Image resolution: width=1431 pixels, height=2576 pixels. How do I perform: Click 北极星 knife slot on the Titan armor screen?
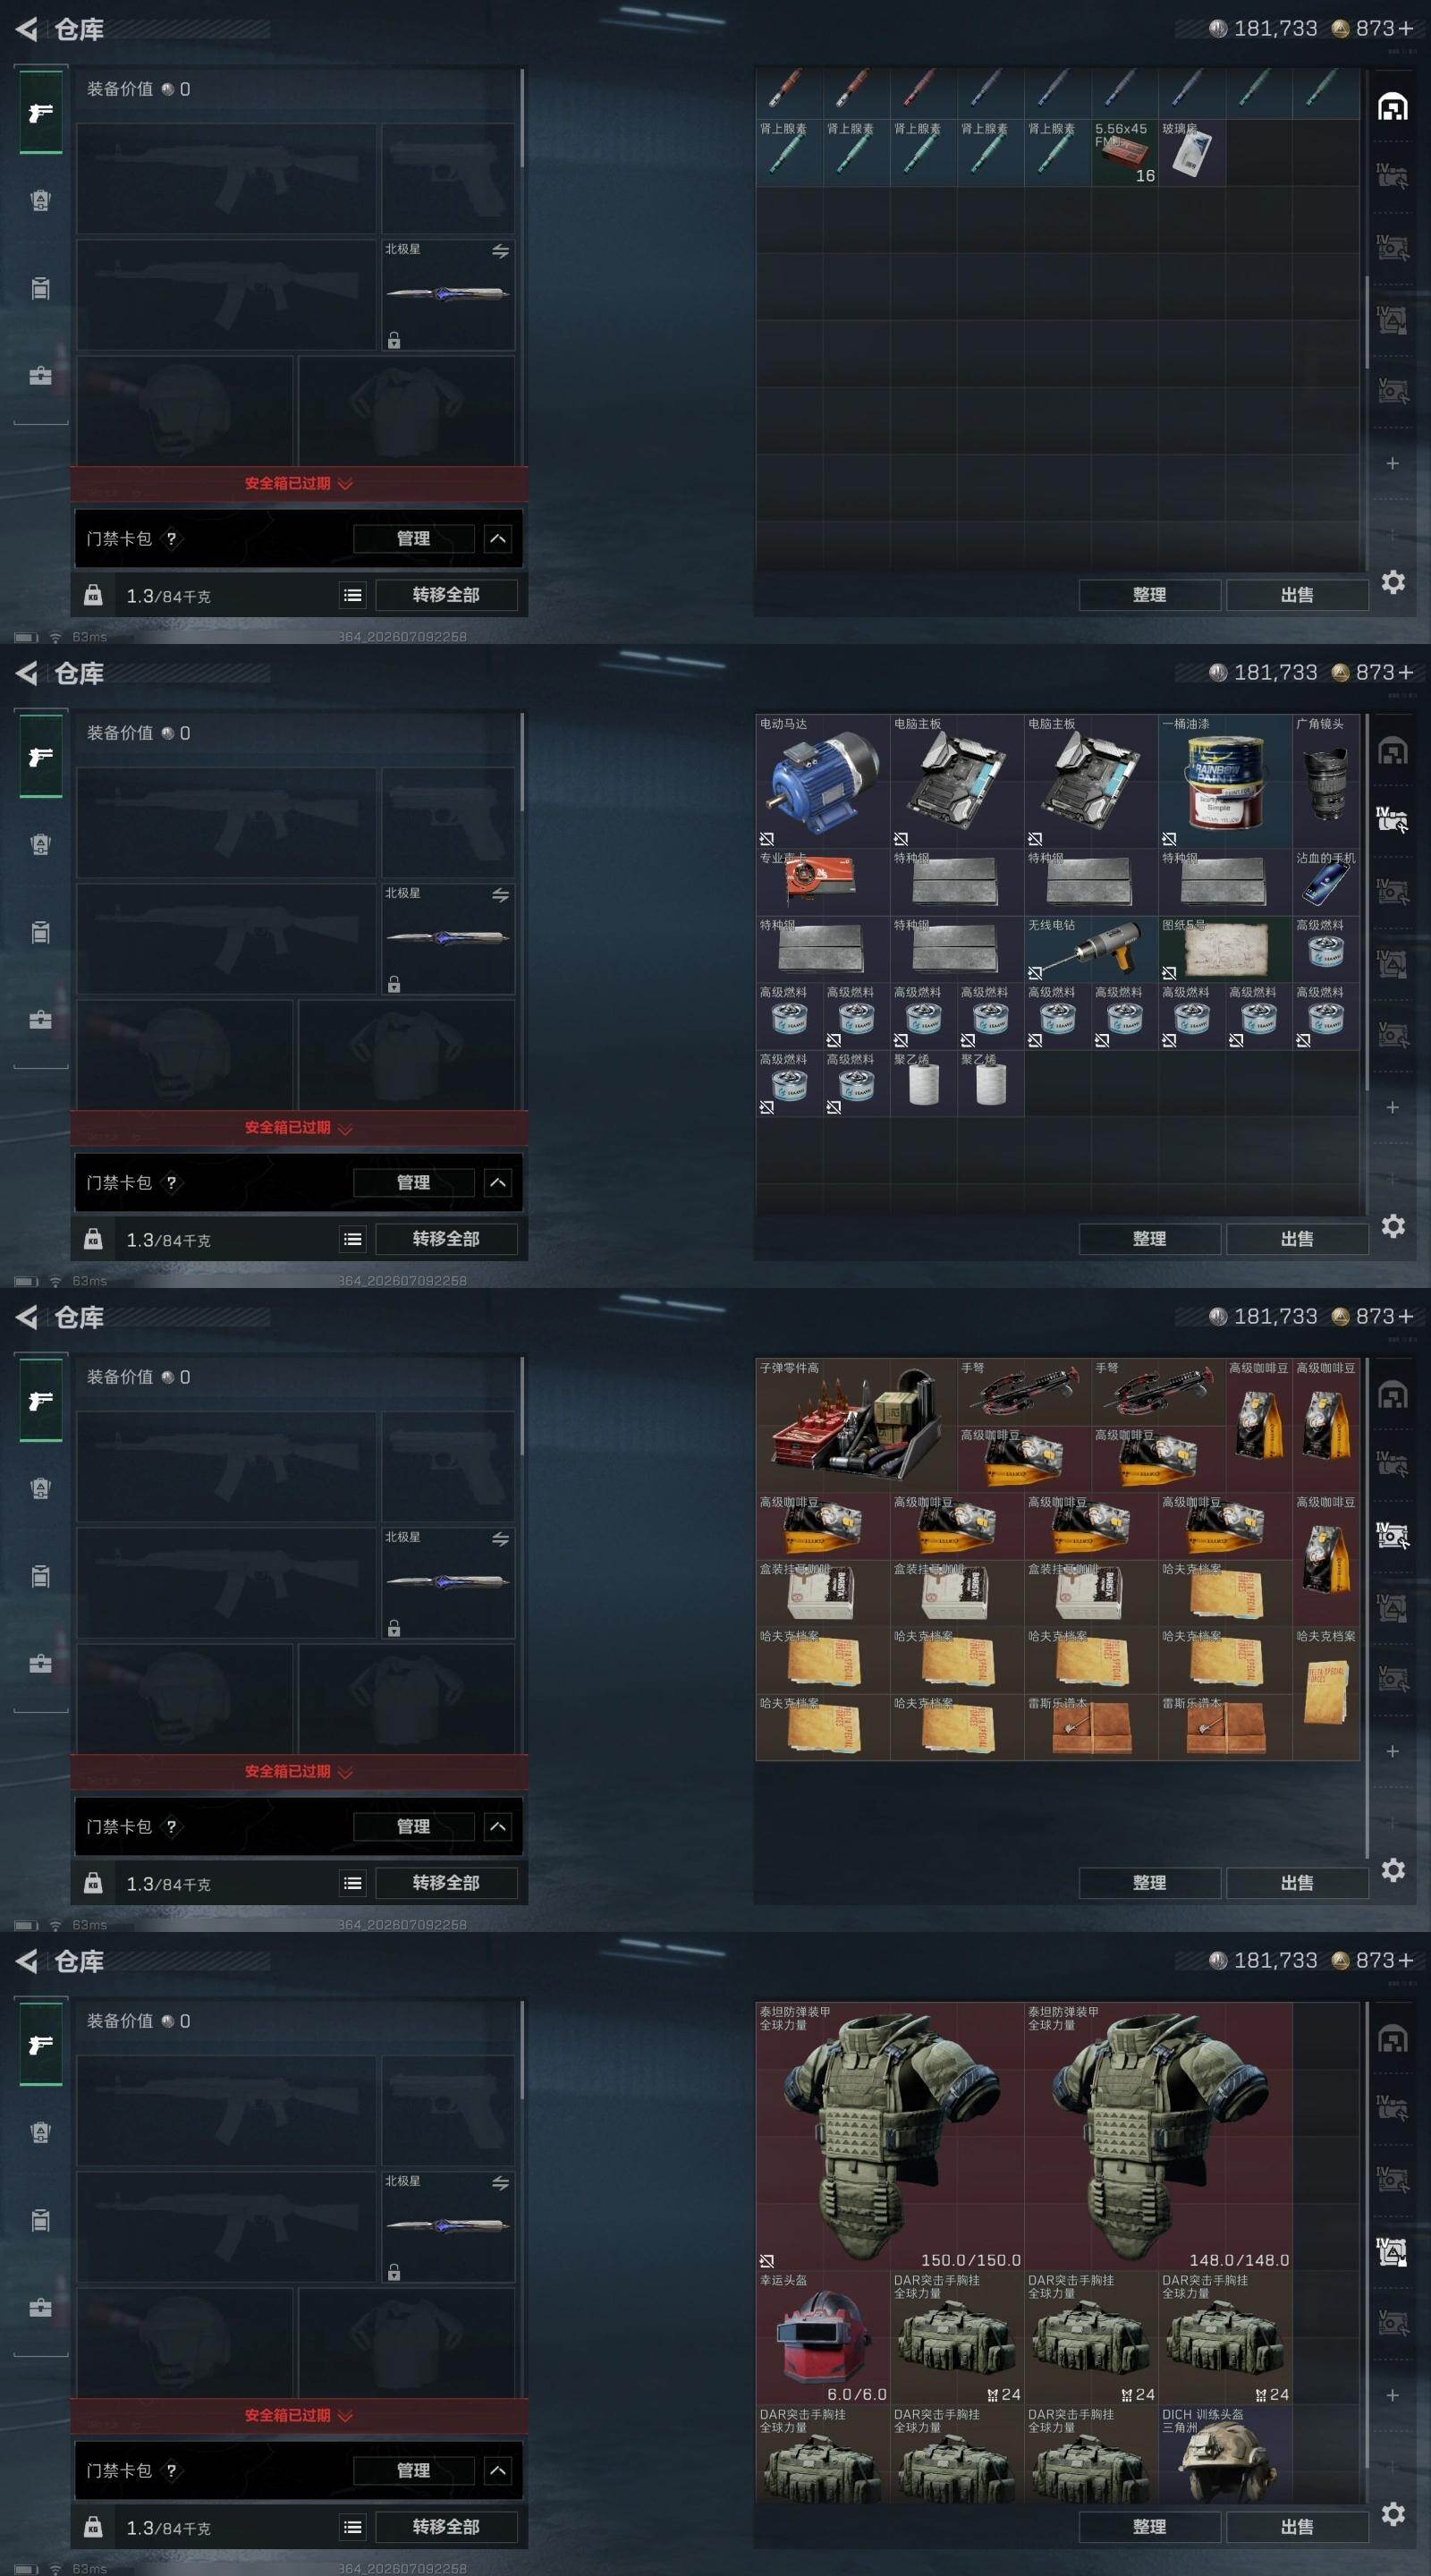click(x=448, y=2226)
